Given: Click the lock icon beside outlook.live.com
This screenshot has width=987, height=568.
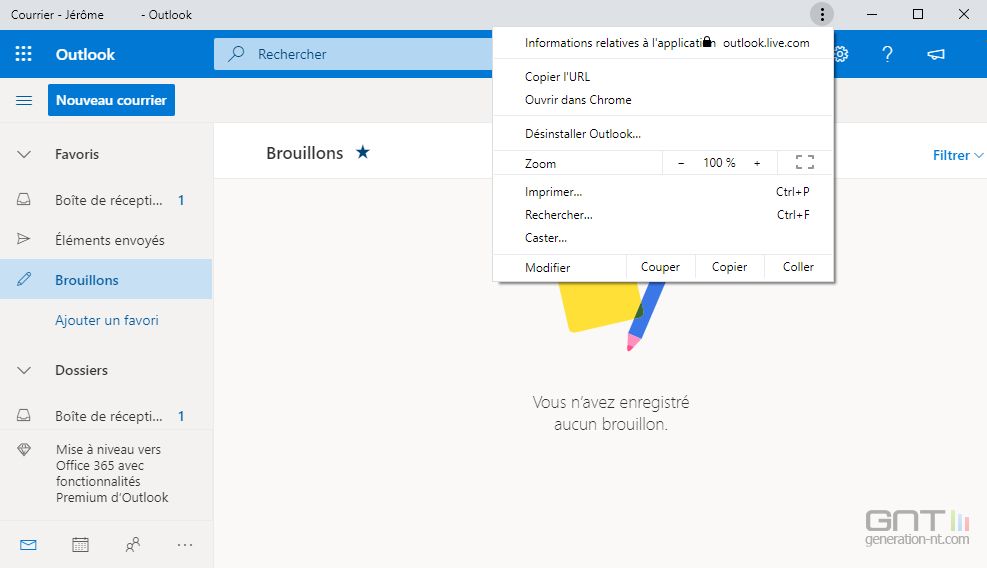Looking at the screenshot, I should coord(708,42).
